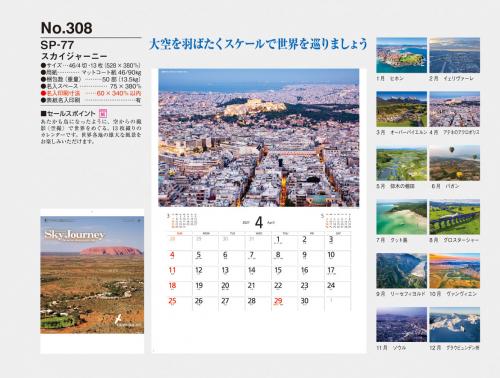Open the December snowy mountain thumbnail
The image size is (500, 378).
coord(455,325)
